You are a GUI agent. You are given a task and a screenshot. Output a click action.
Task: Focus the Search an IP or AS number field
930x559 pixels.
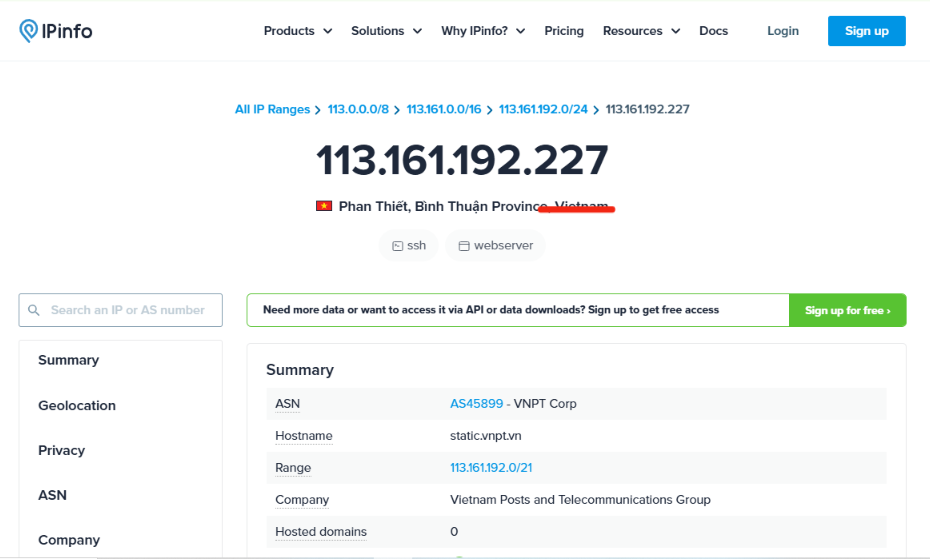tap(120, 310)
